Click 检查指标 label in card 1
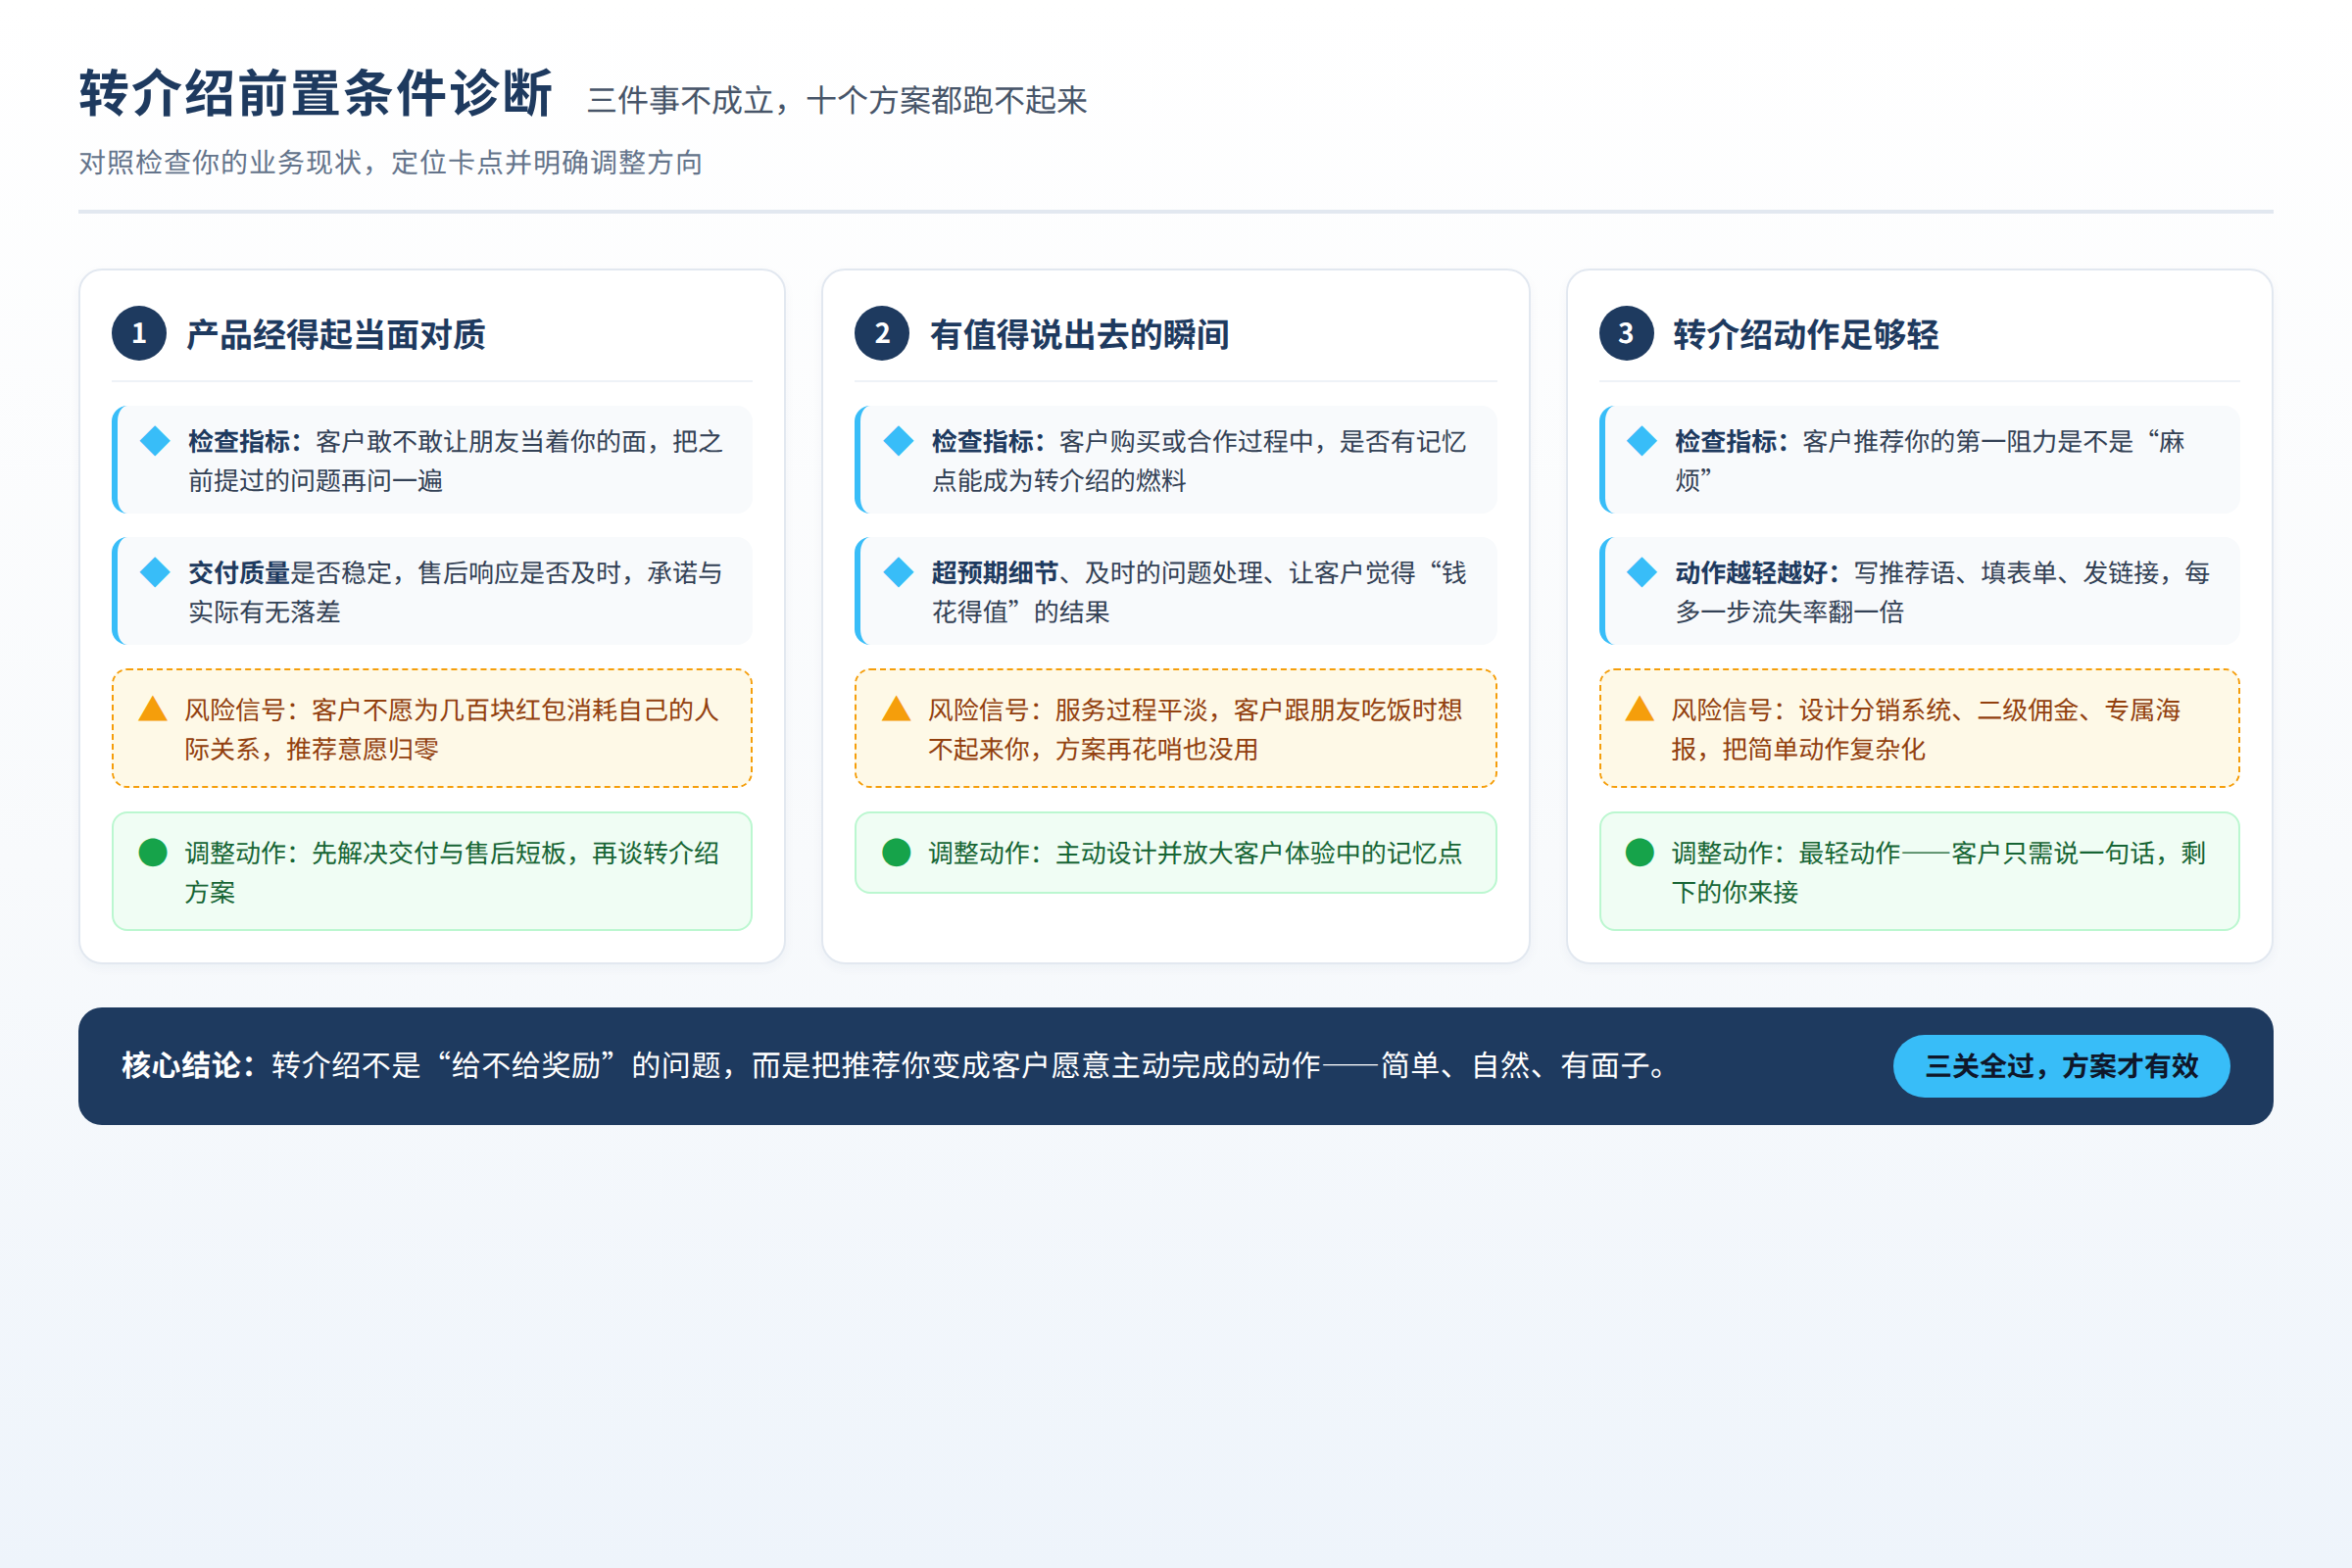The width and height of the screenshot is (2352, 1568). [245, 441]
